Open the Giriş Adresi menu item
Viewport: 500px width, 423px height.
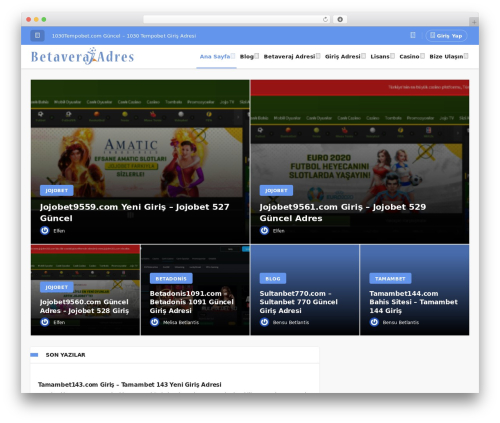(x=342, y=57)
